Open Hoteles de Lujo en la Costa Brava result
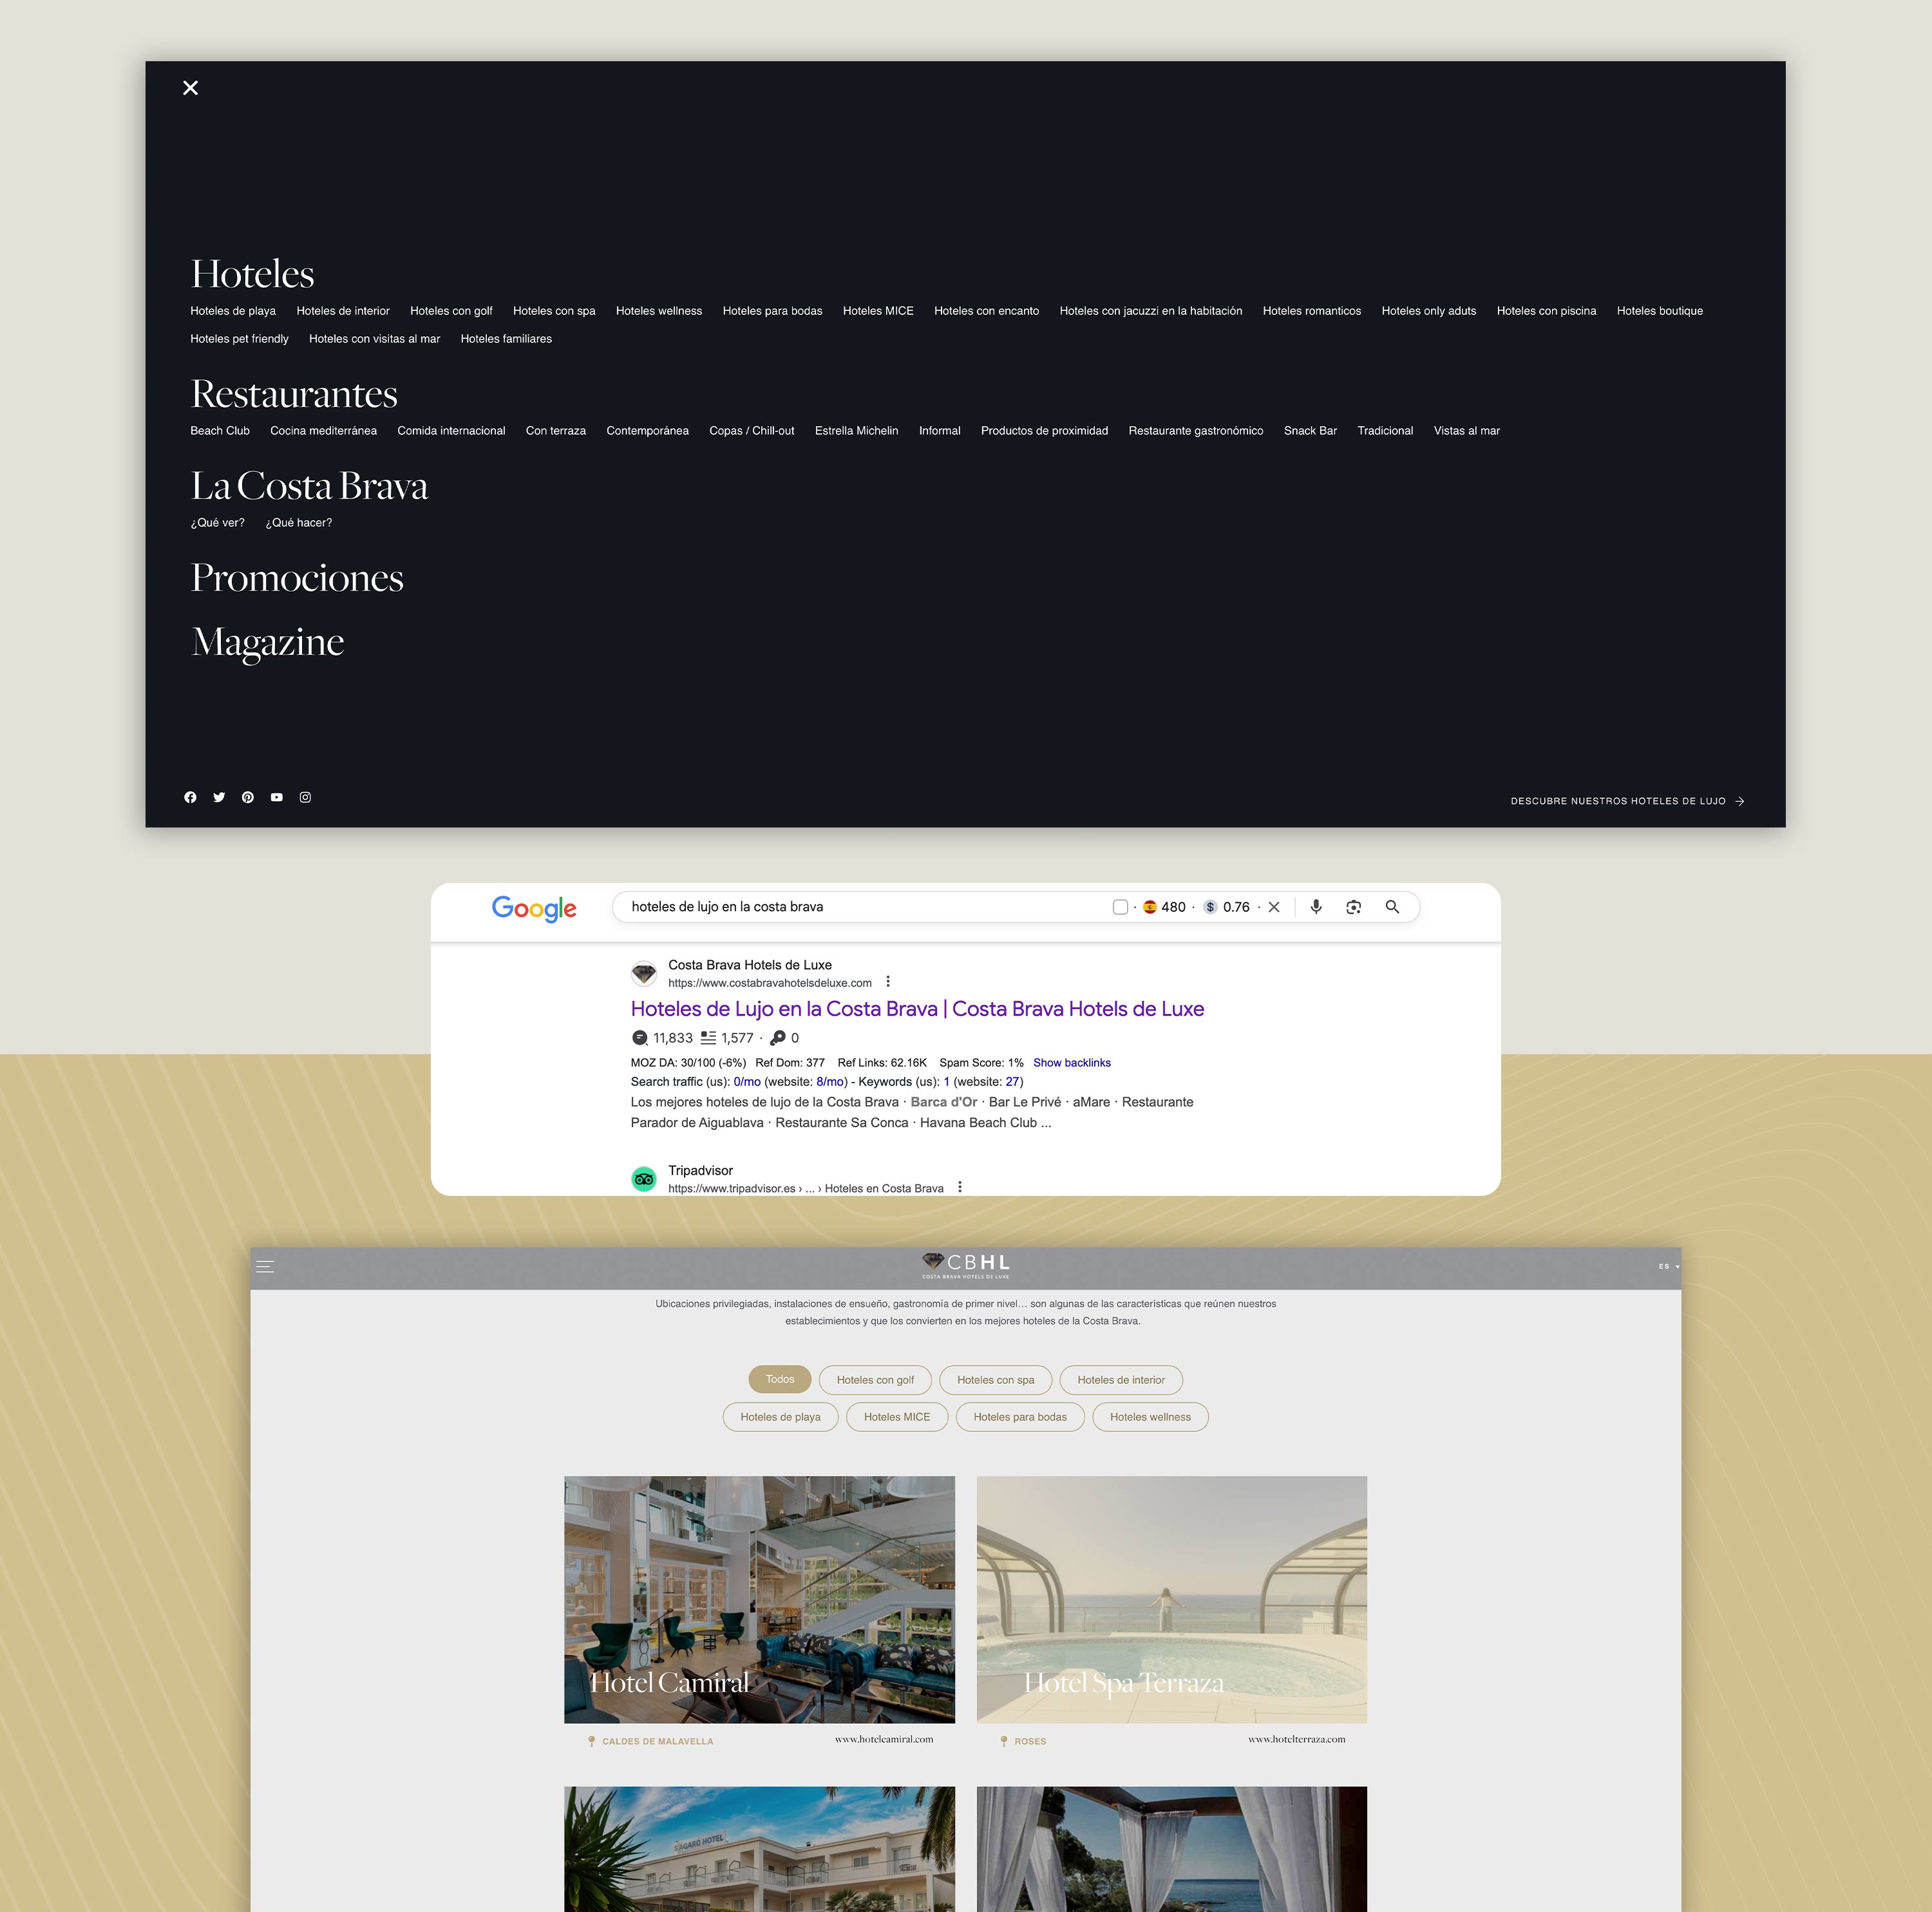Image resolution: width=1932 pixels, height=1912 pixels. tap(917, 1009)
